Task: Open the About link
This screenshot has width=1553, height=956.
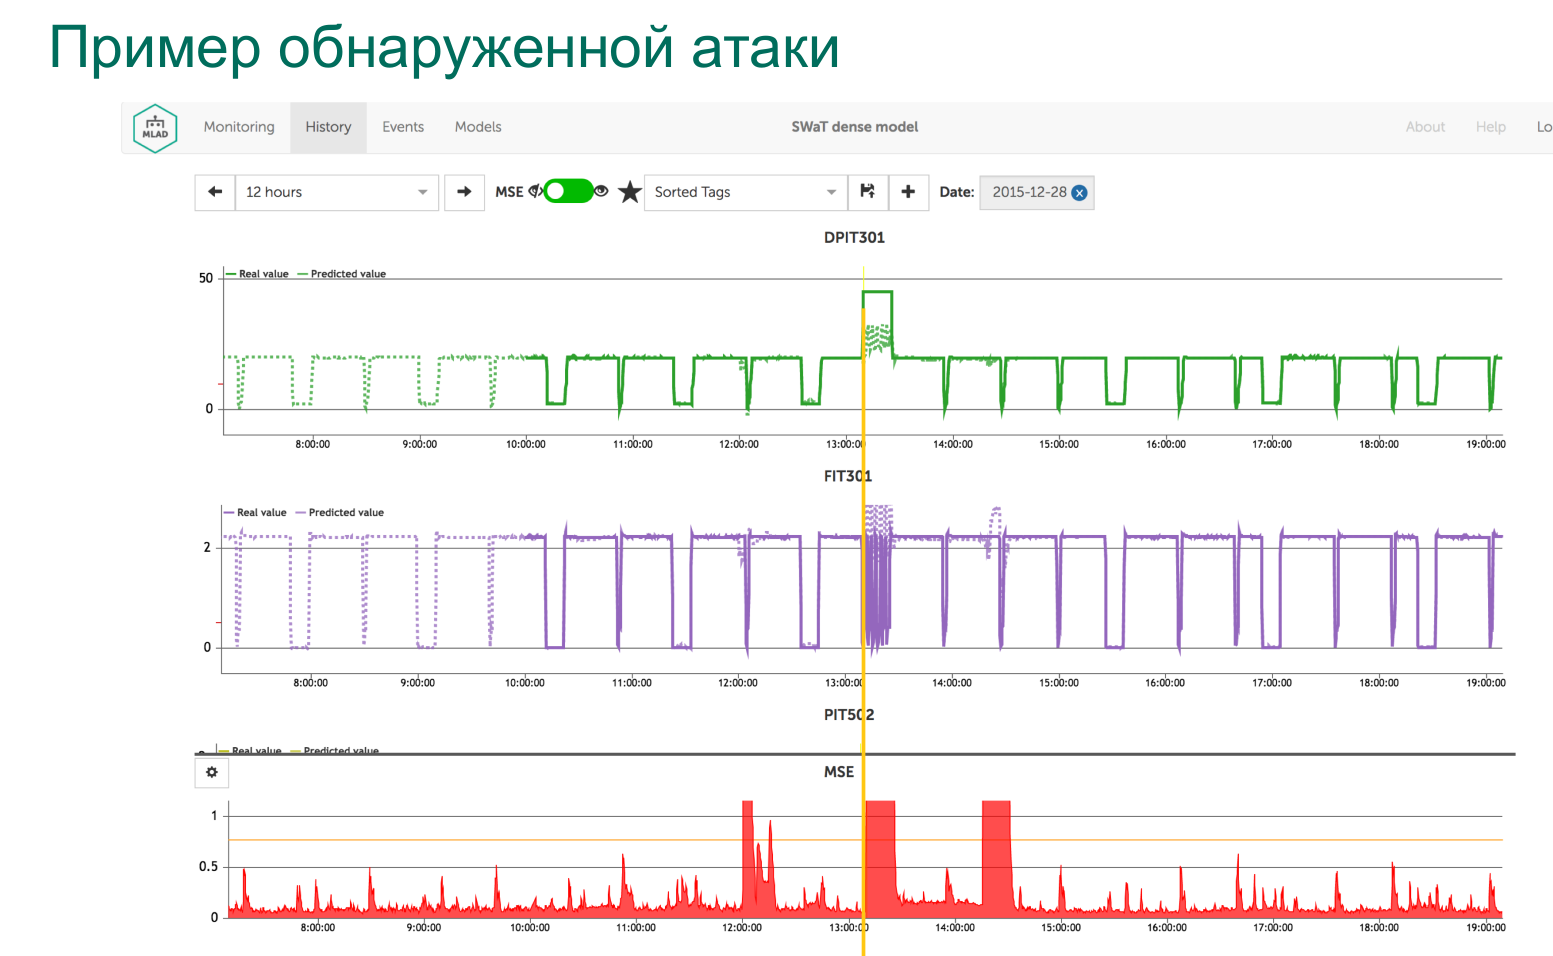Action: pos(1425,127)
